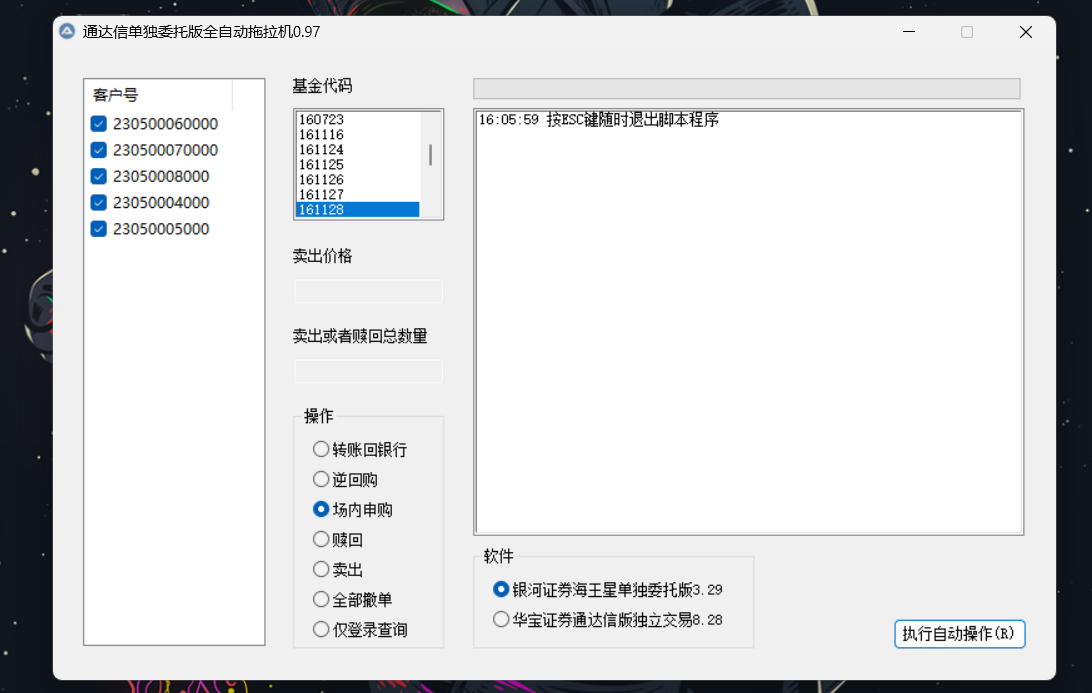The height and width of the screenshot is (693, 1092).
Task: Minimize the 拖拉机 window
Action: pyautogui.click(x=909, y=32)
